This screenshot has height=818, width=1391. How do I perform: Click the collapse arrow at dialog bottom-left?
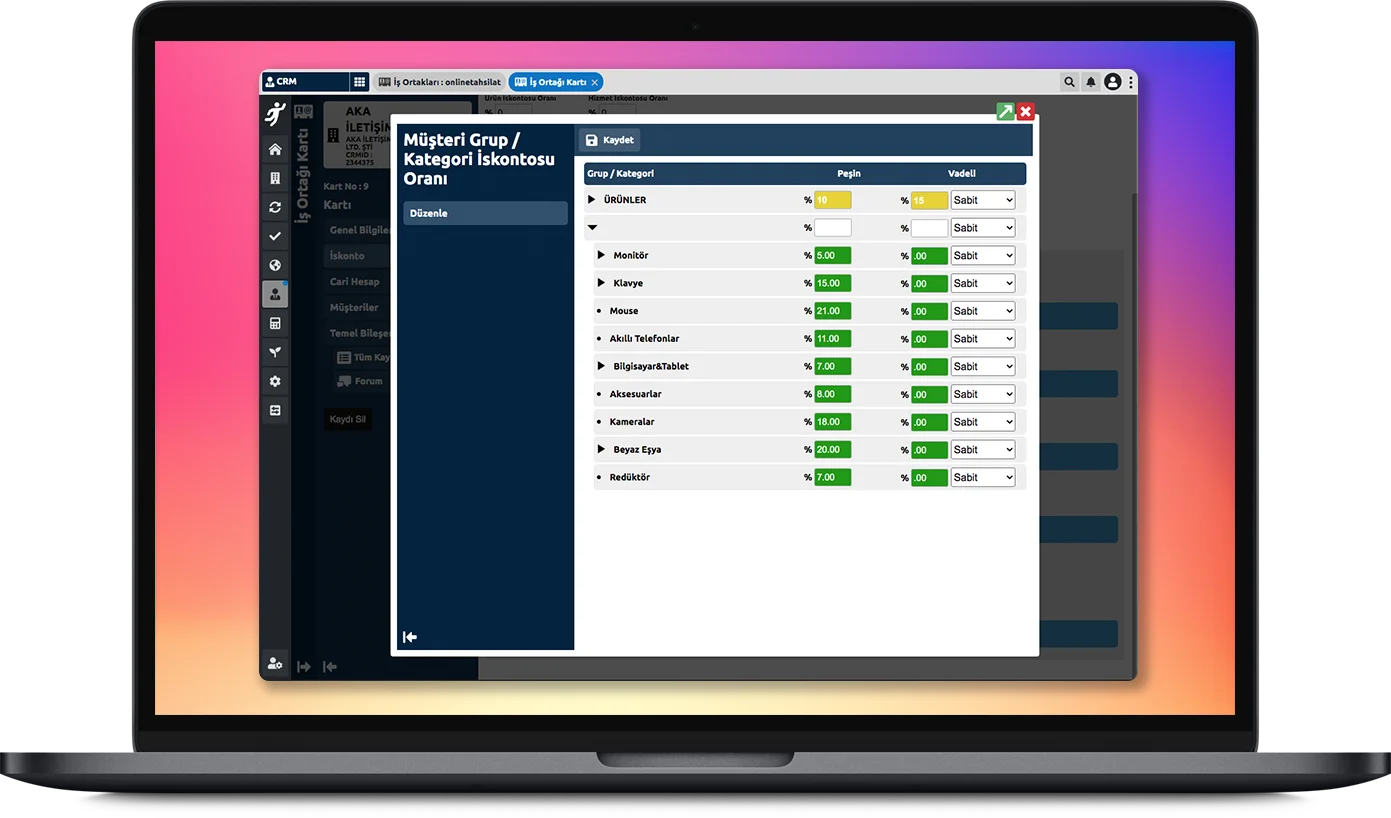(410, 637)
